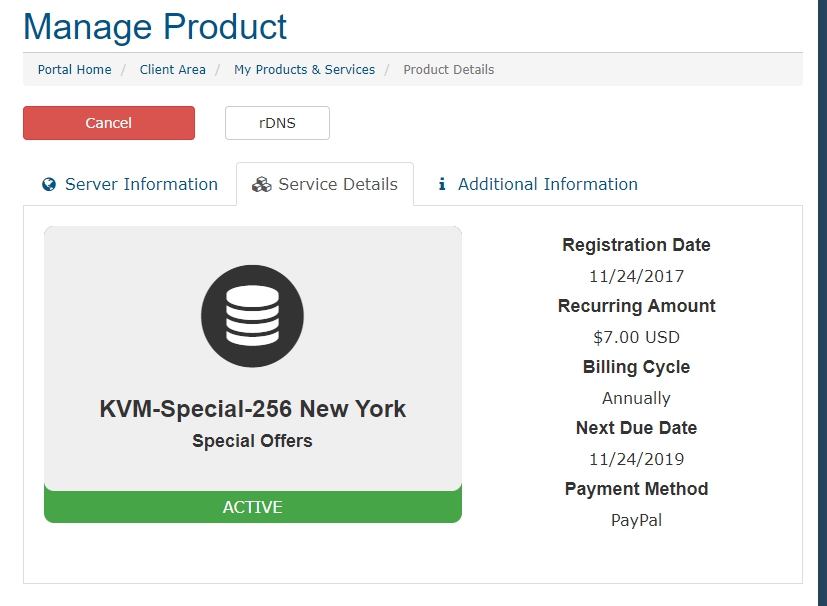Switch to the Service Details tab

coord(325,185)
